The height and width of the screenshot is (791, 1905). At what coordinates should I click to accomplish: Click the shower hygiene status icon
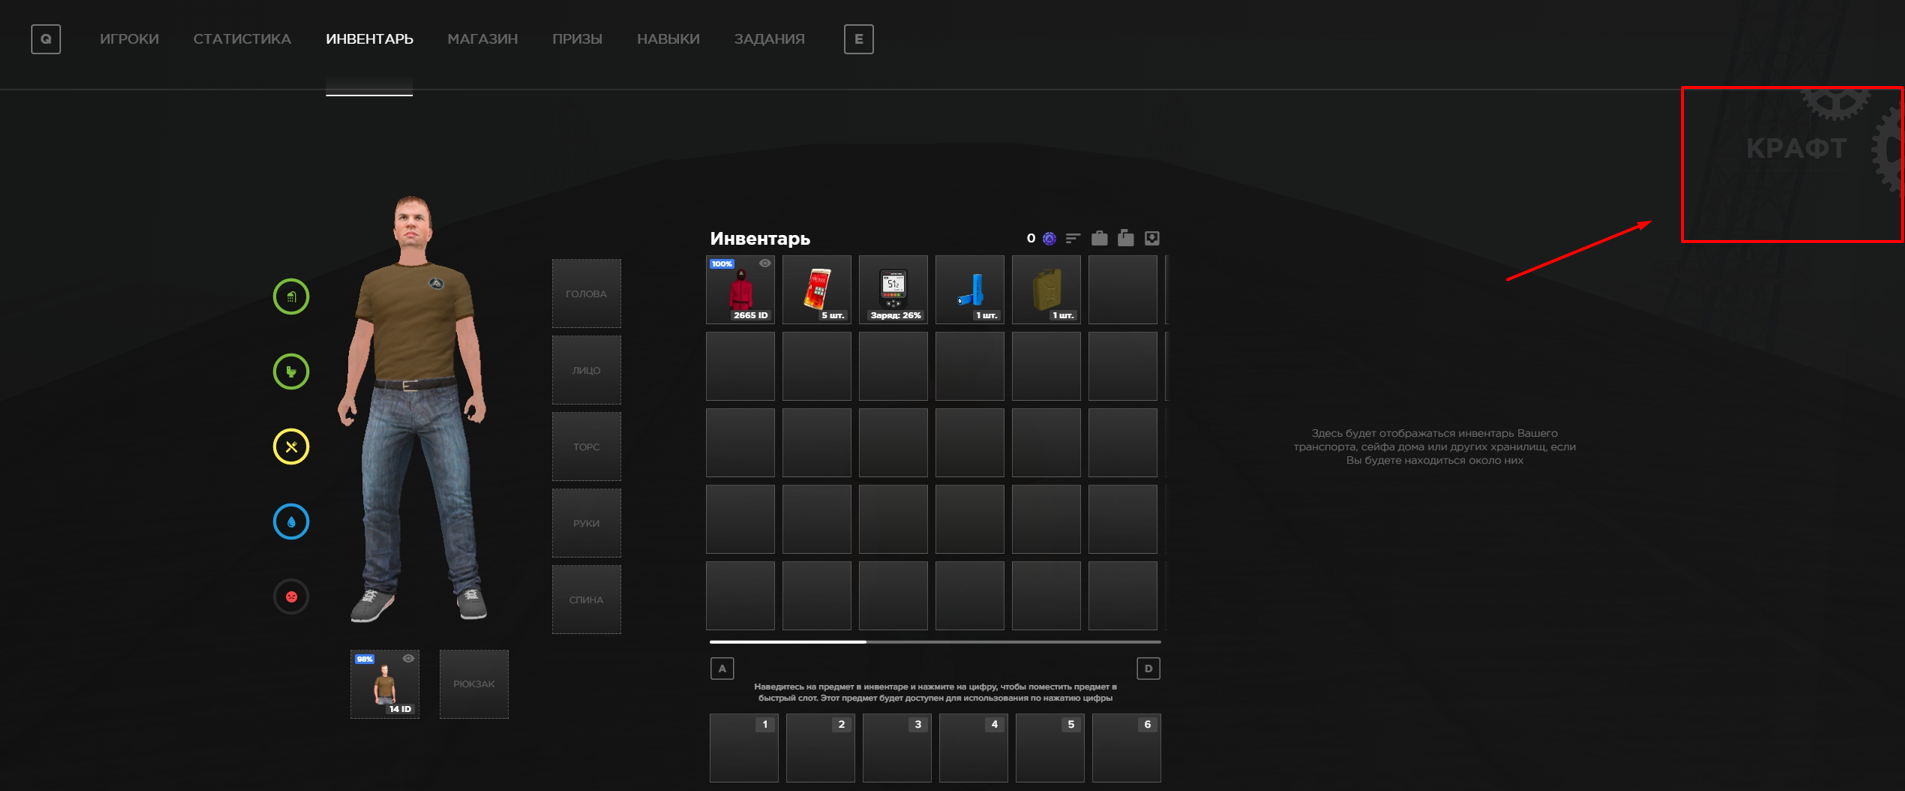coord(291,297)
